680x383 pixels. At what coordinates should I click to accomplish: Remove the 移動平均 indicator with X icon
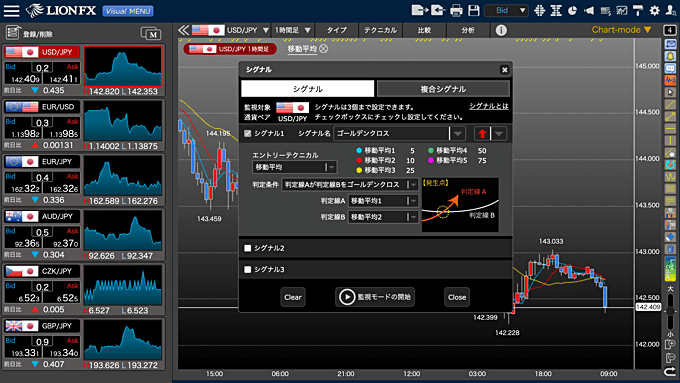coord(324,49)
